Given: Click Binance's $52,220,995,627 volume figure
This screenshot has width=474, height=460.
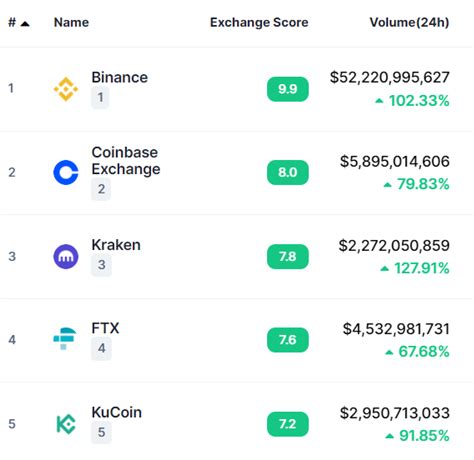Looking at the screenshot, I should click(390, 77).
